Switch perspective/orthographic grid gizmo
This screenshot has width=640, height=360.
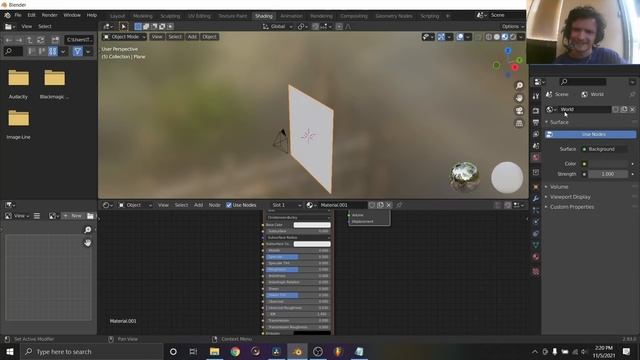[x=519, y=123]
